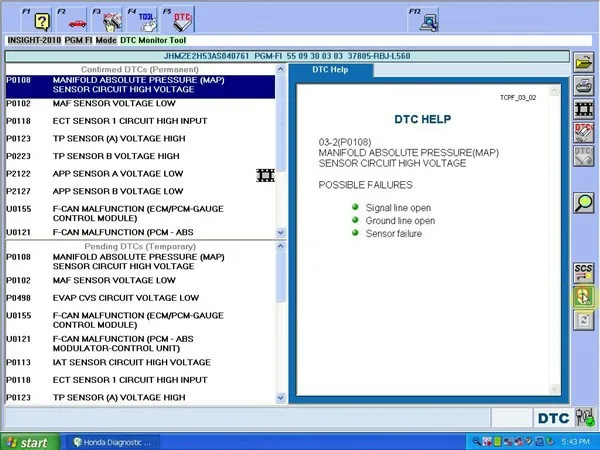Open the F4 TOOL icon

tap(142, 19)
